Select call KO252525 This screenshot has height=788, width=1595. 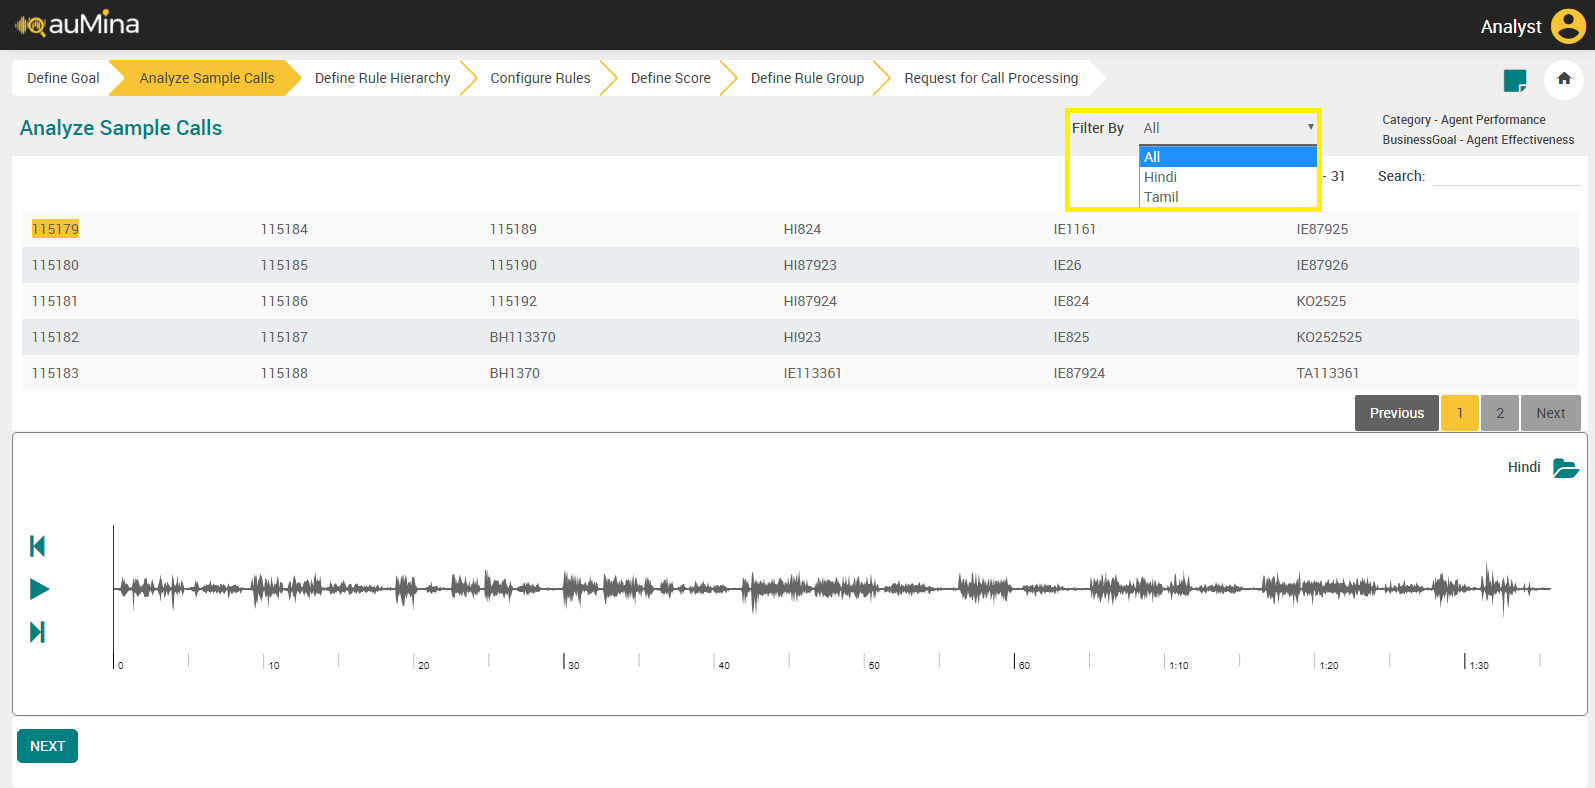click(x=1329, y=337)
